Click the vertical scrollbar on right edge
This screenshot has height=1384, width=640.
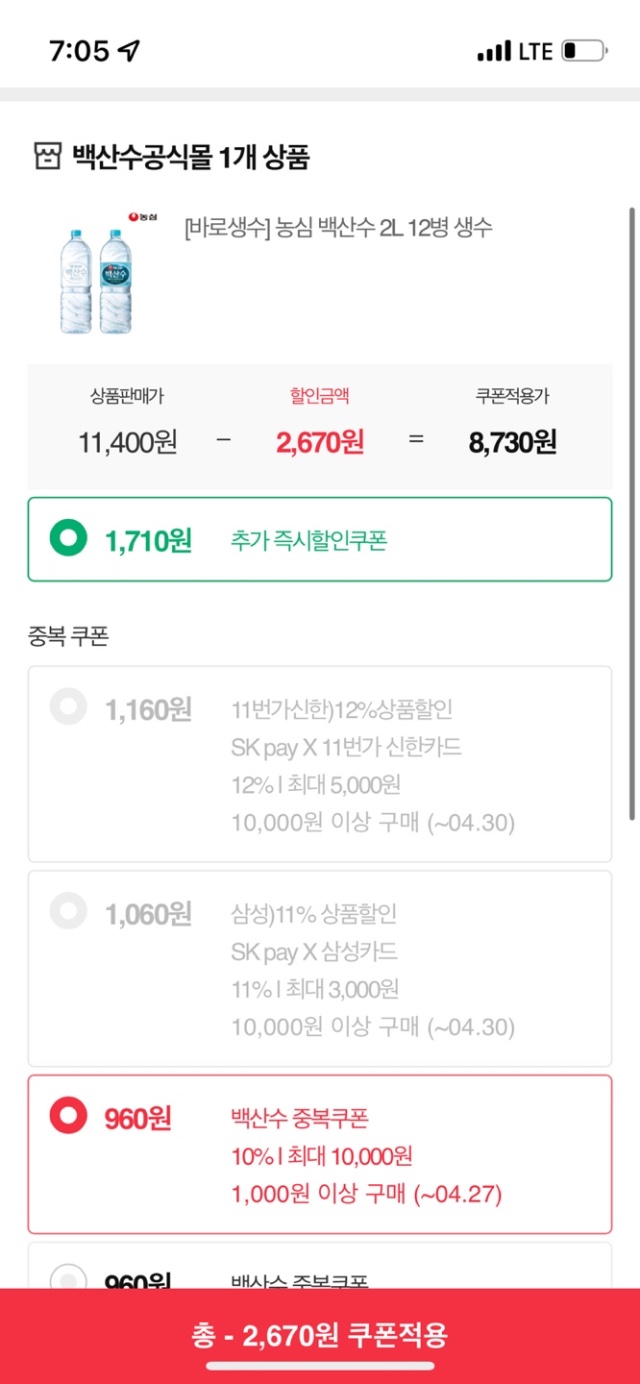coord(631,500)
